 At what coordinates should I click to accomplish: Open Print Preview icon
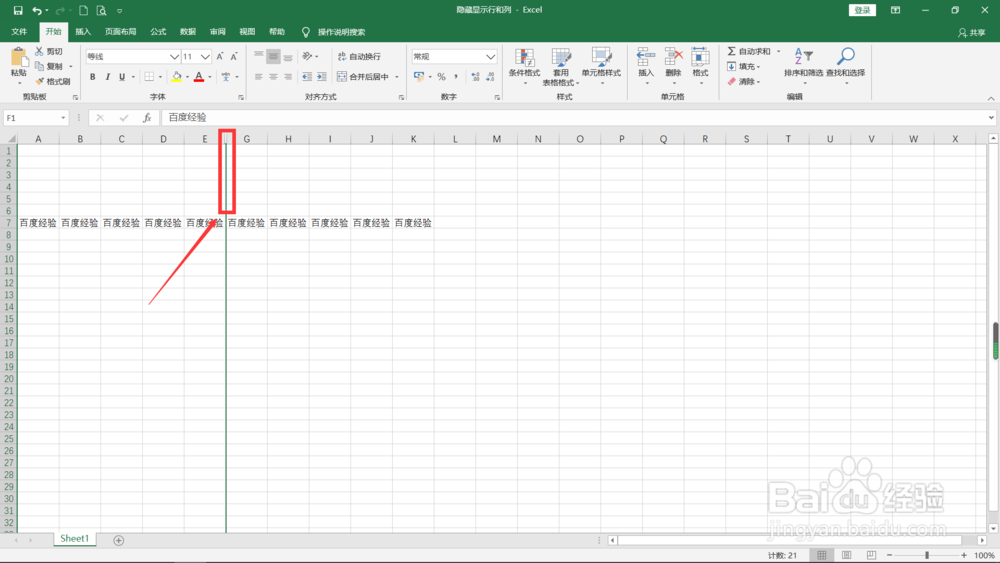(101, 10)
